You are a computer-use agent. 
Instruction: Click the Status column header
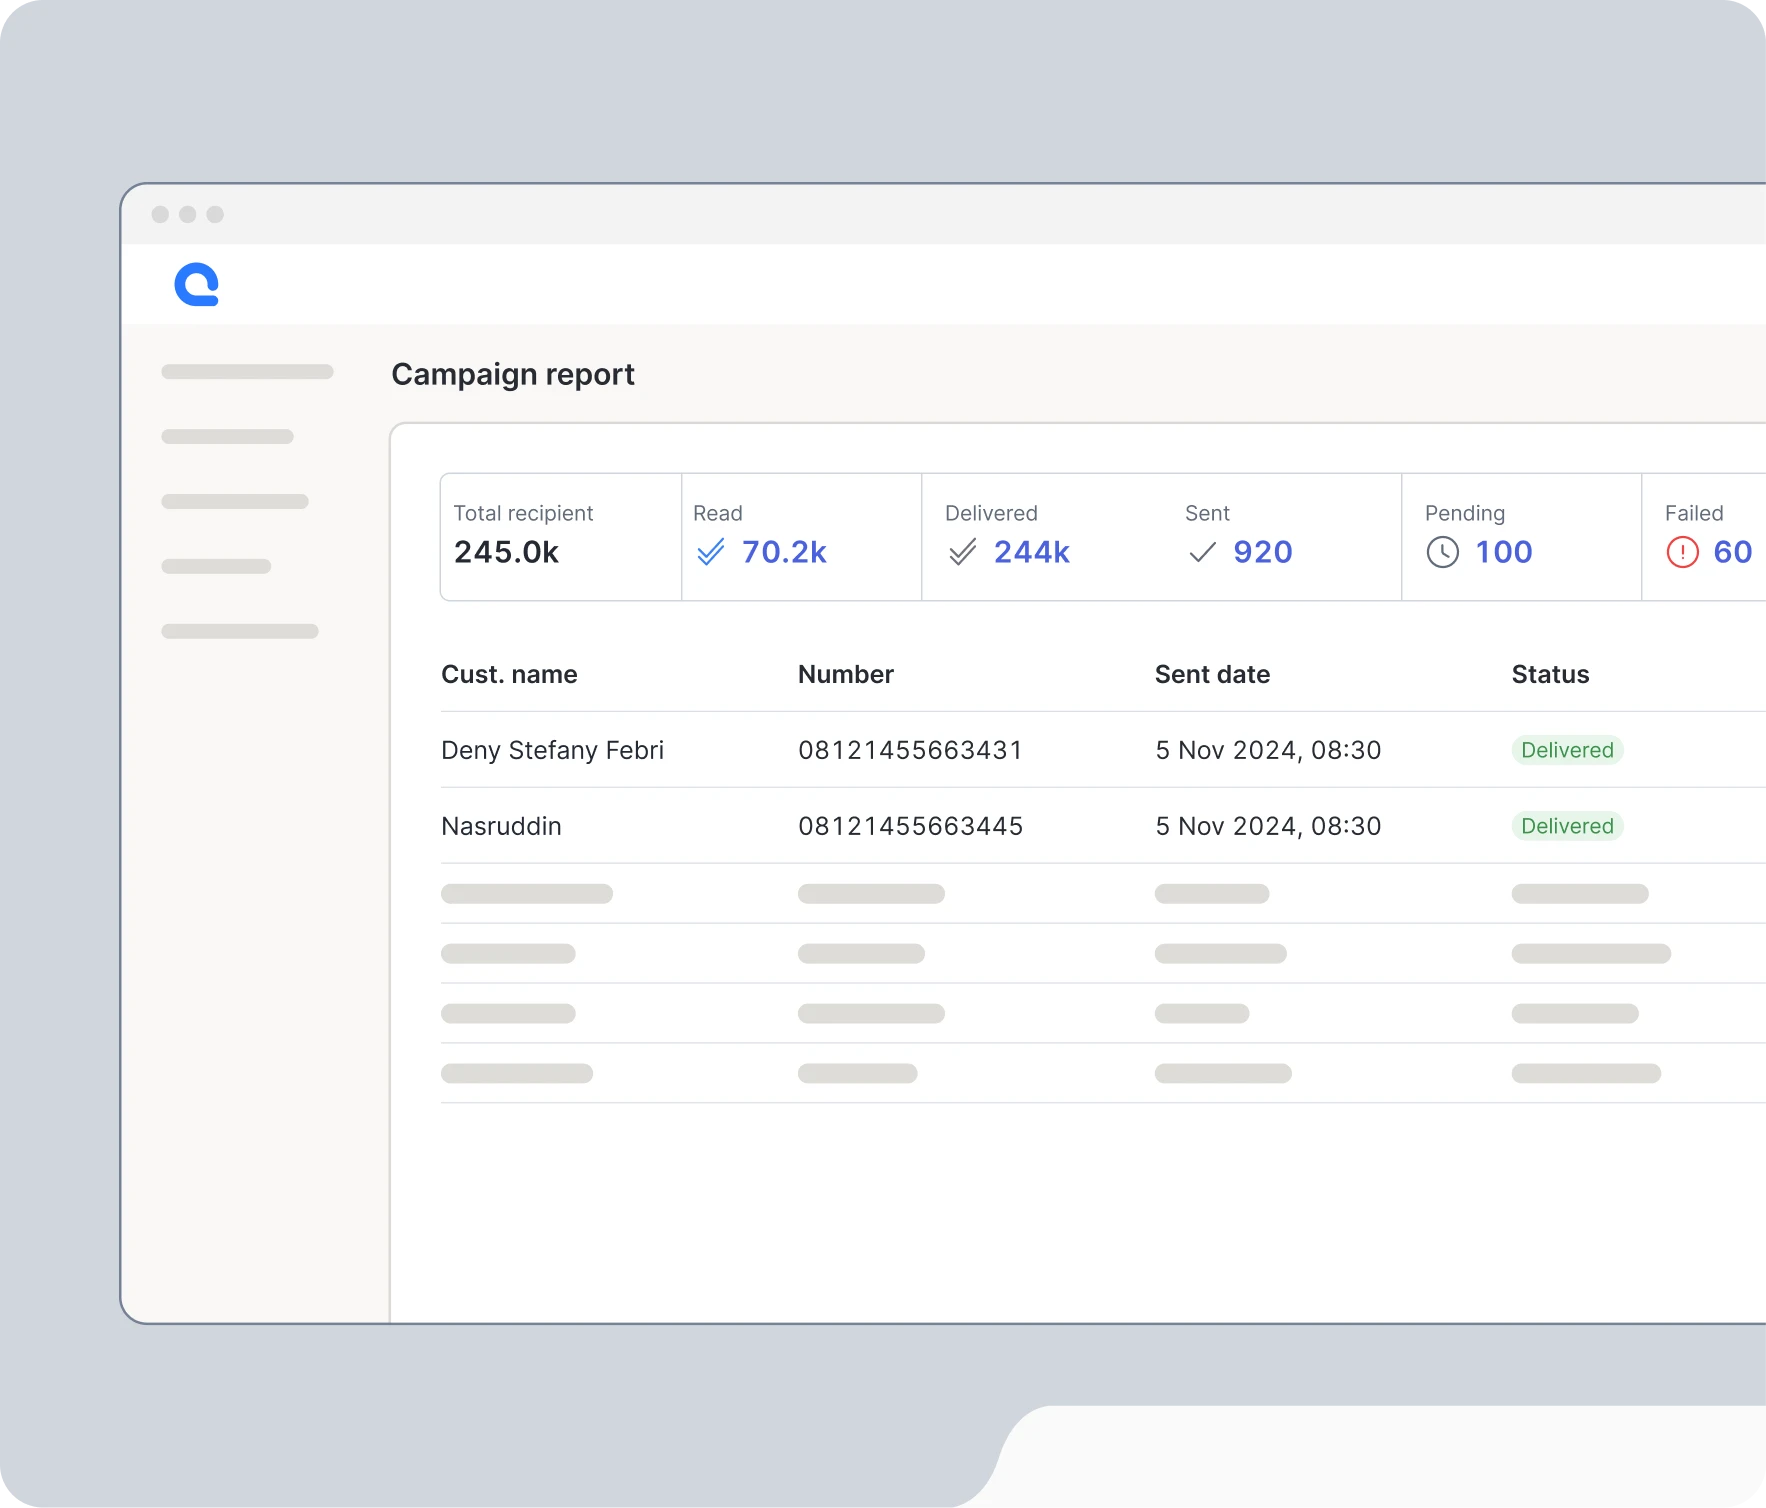(1550, 674)
